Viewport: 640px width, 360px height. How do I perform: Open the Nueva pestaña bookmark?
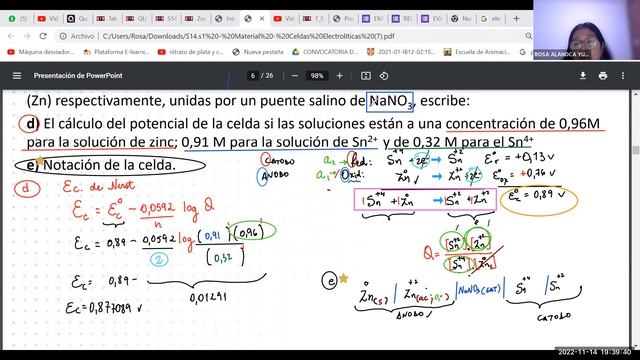(258, 52)
